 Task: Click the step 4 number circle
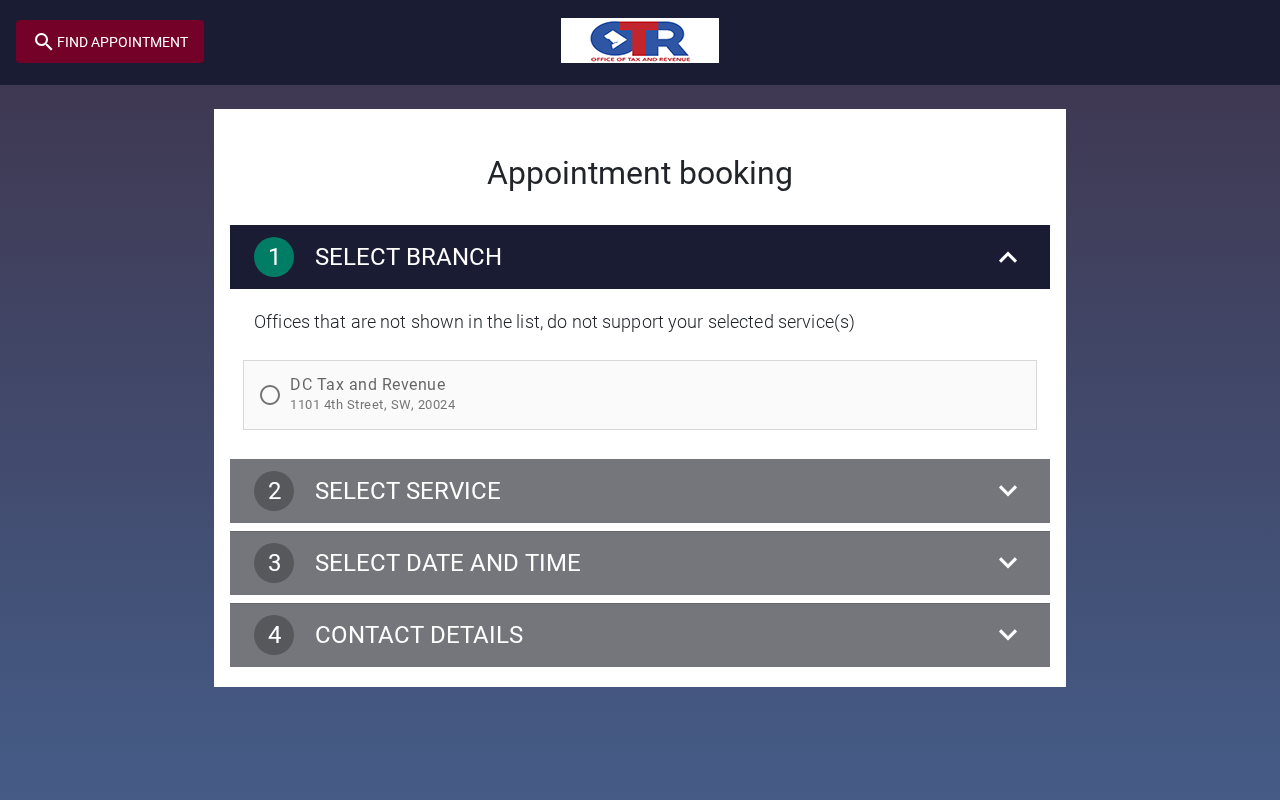click(x=274, y=635)
